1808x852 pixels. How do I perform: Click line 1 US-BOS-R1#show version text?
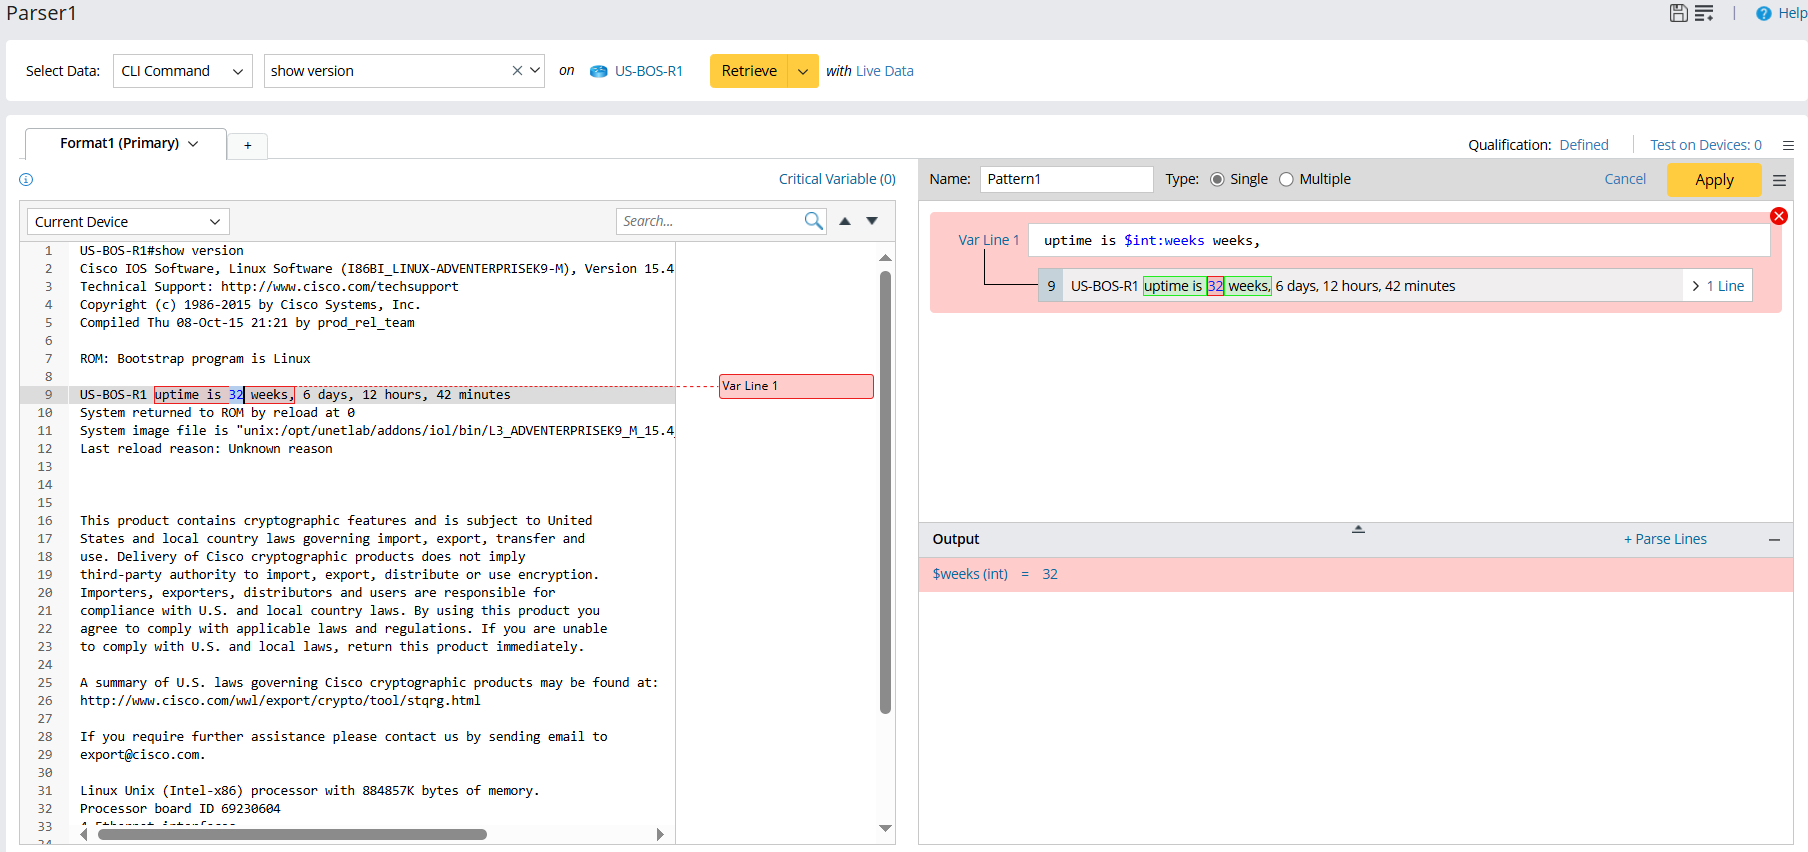(161, 251)
